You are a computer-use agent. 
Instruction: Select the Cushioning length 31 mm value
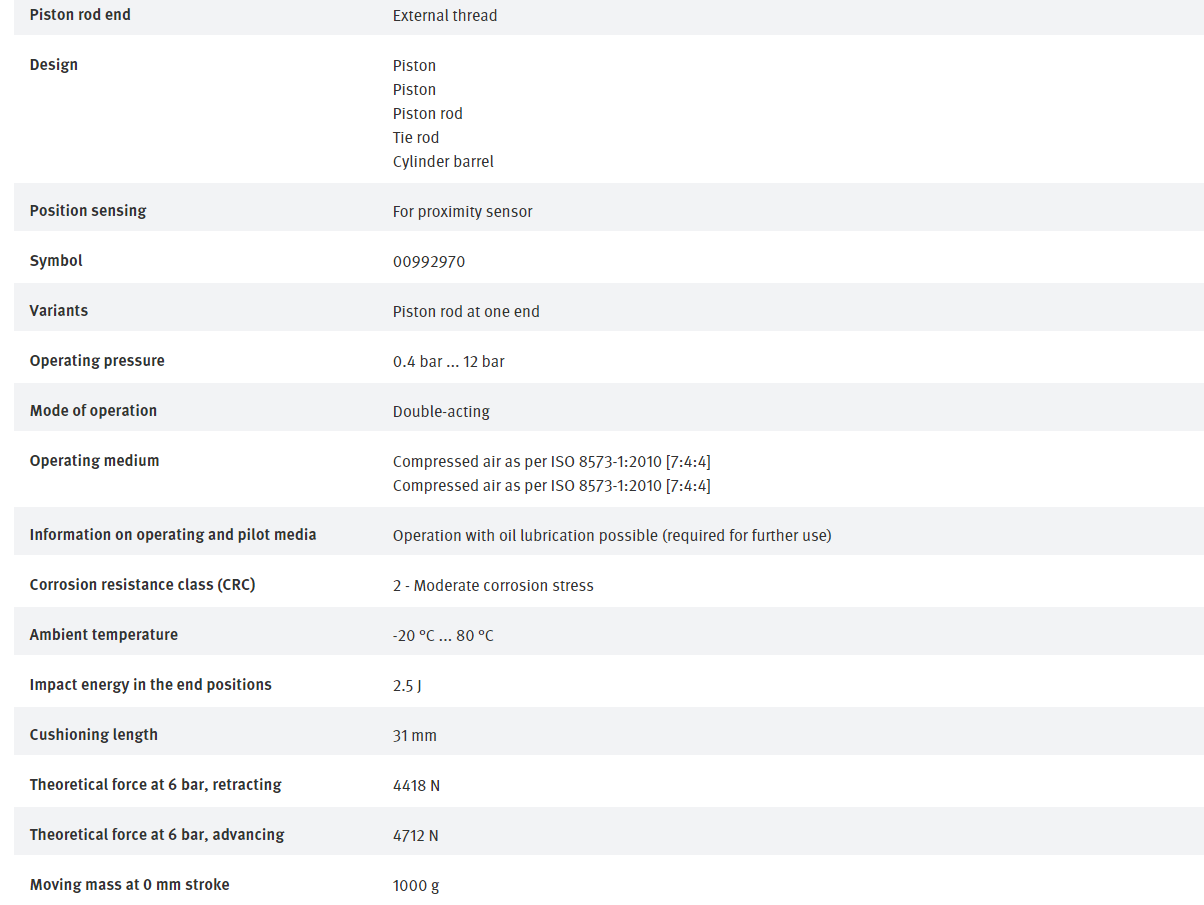[415, 736]
